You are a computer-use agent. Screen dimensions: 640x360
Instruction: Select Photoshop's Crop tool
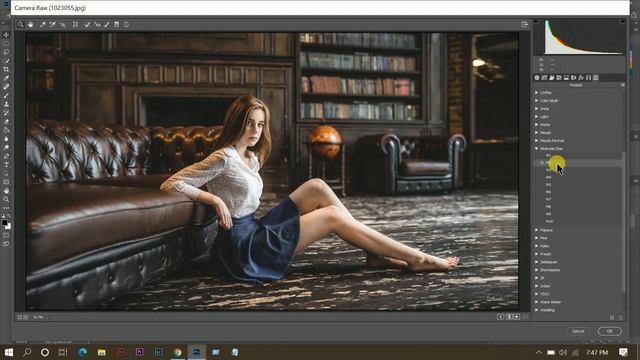[x=6, y=69]
